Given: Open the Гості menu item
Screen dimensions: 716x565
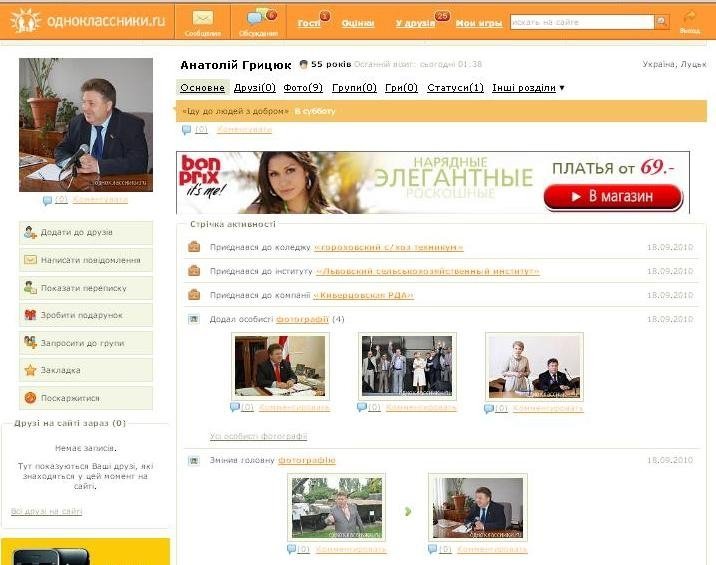Looking at the screenshot, I should pos(309,22).
